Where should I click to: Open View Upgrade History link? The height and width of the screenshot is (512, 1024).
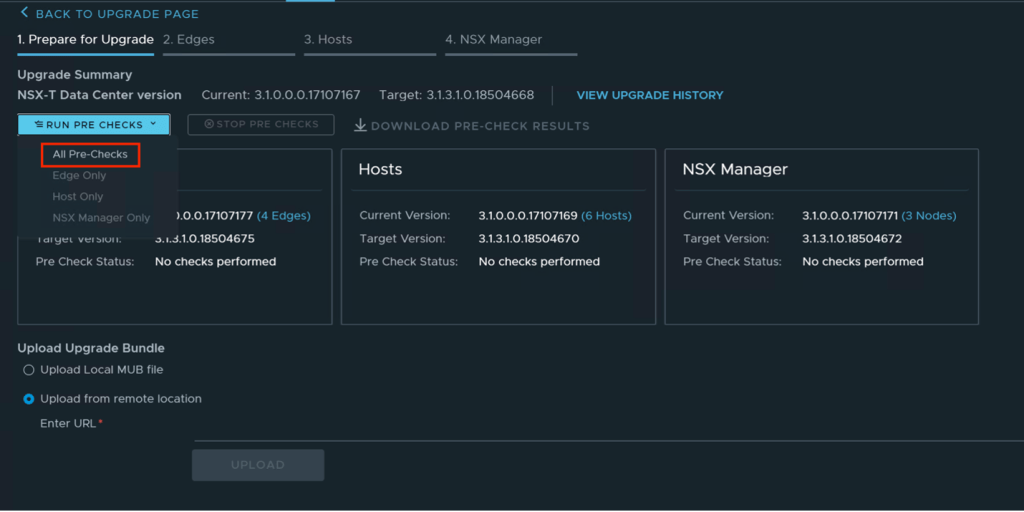pos(649,96)
